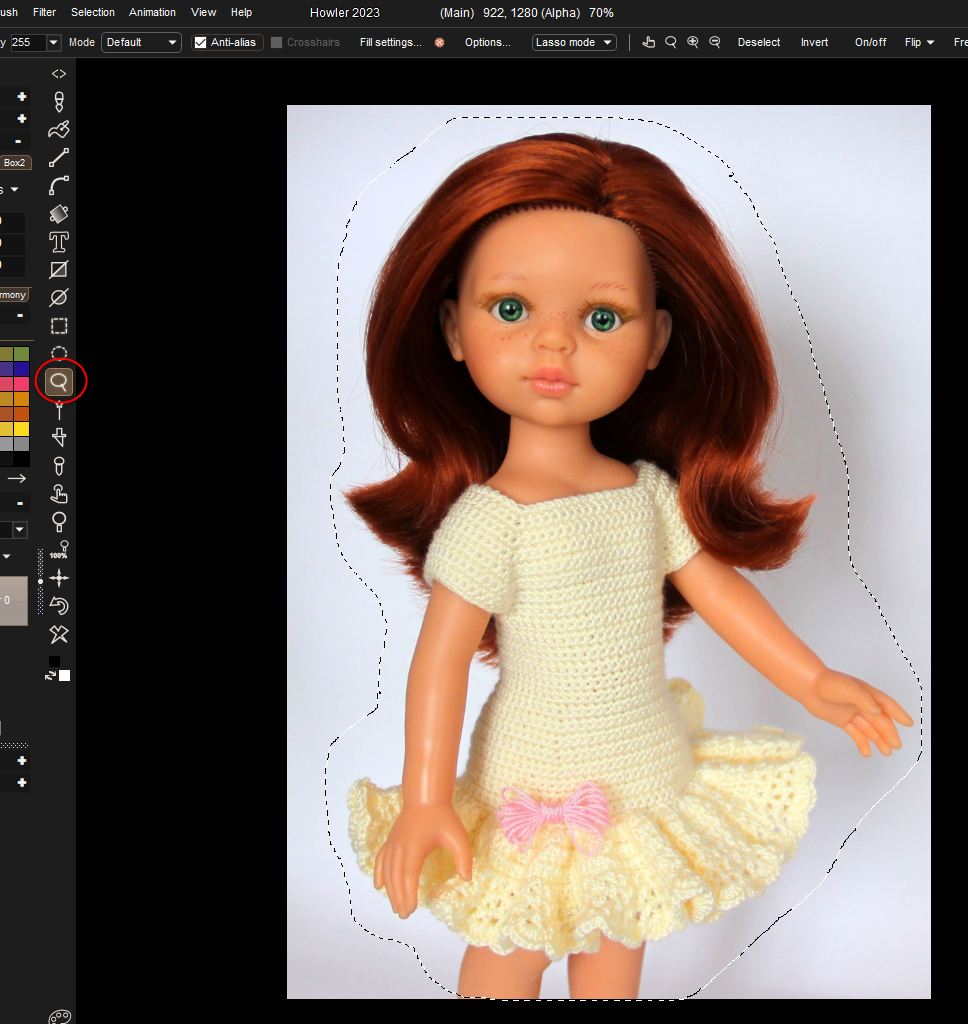Screen dimensions: 968x1024
Task: Click the Deselect button
Action: coord(759,42)
